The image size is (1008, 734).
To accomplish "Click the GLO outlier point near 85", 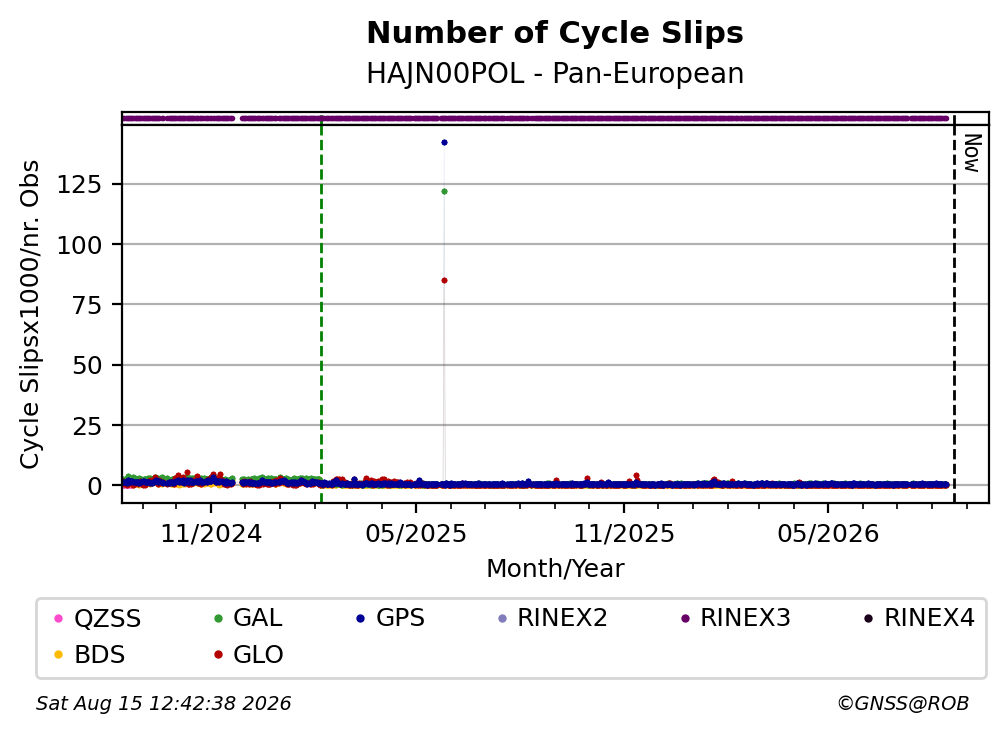I will 444,281.
